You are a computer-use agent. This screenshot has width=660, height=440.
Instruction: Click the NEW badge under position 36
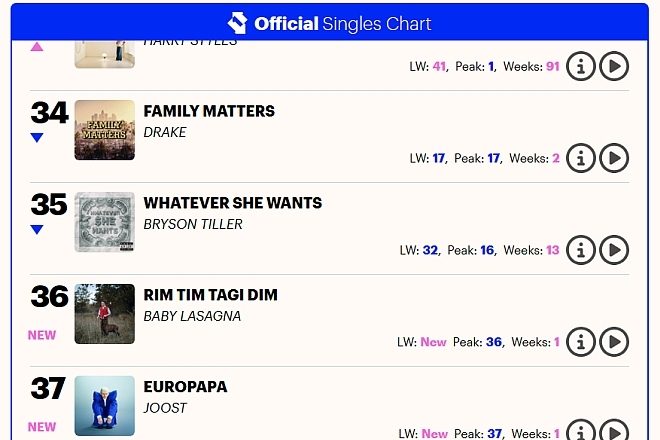pyautogui.click(x=42, y=335)
